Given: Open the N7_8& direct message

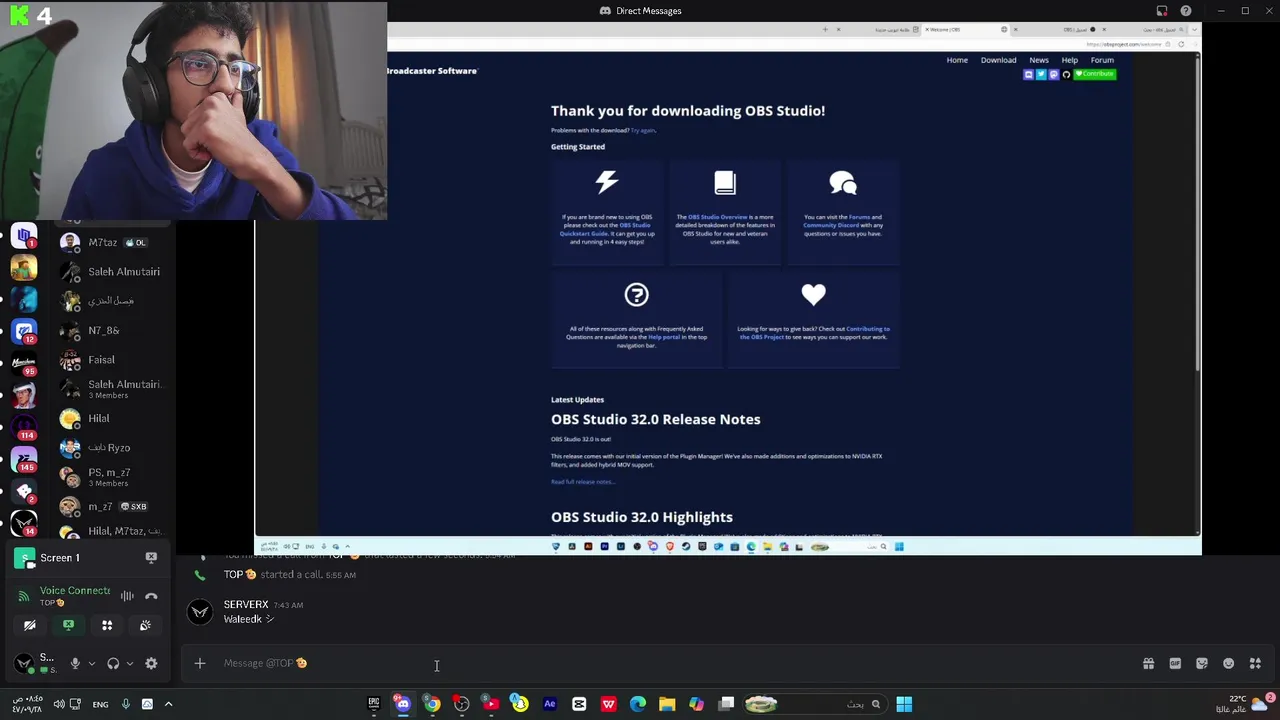Looking at the screenshot, I should coord(112,330).
